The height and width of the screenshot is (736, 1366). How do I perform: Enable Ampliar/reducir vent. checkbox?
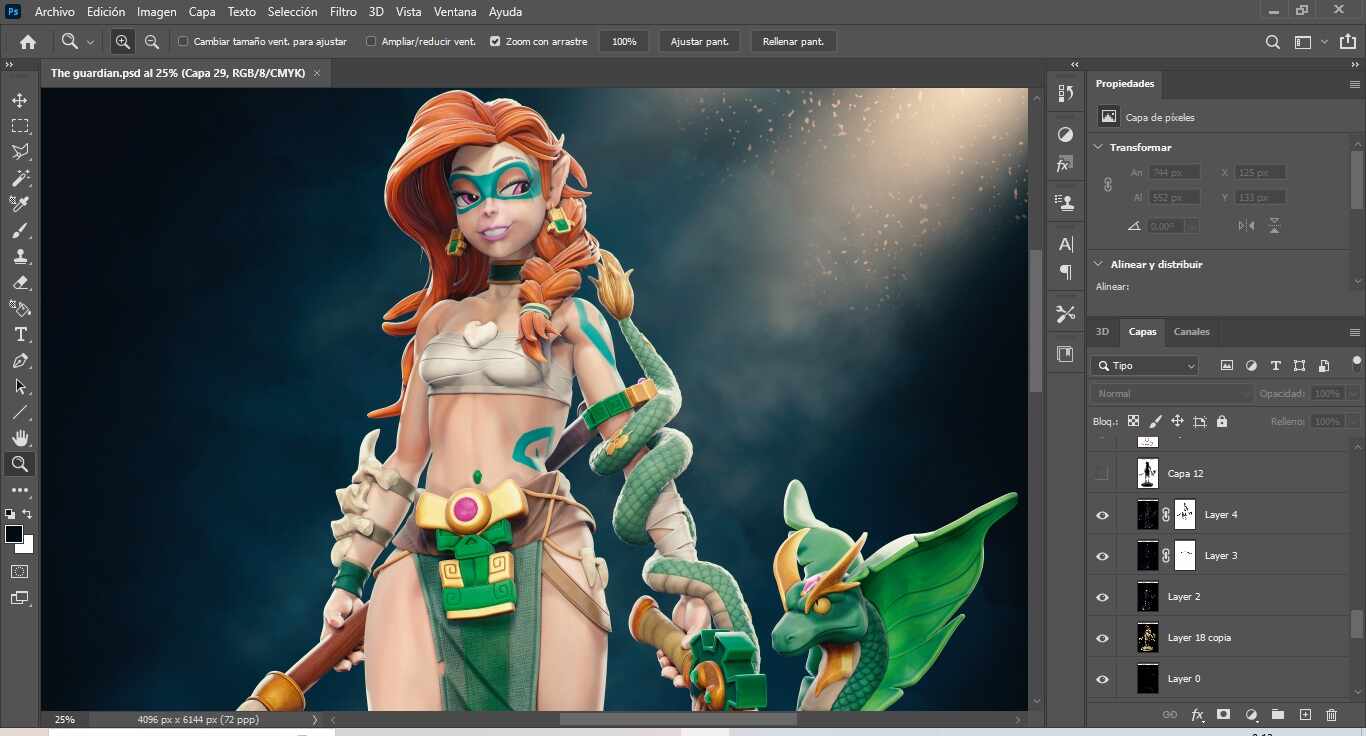click(371, 42)
